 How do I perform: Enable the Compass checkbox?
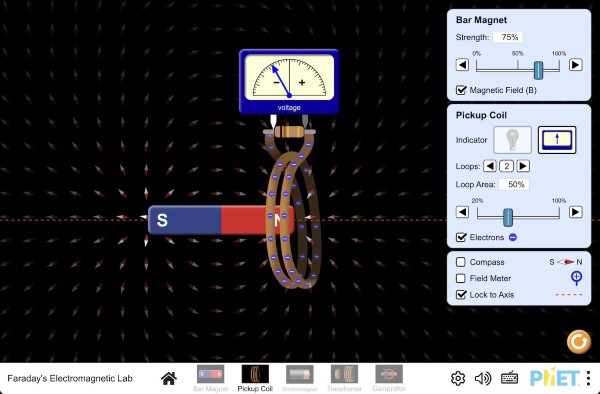(461, 262)
